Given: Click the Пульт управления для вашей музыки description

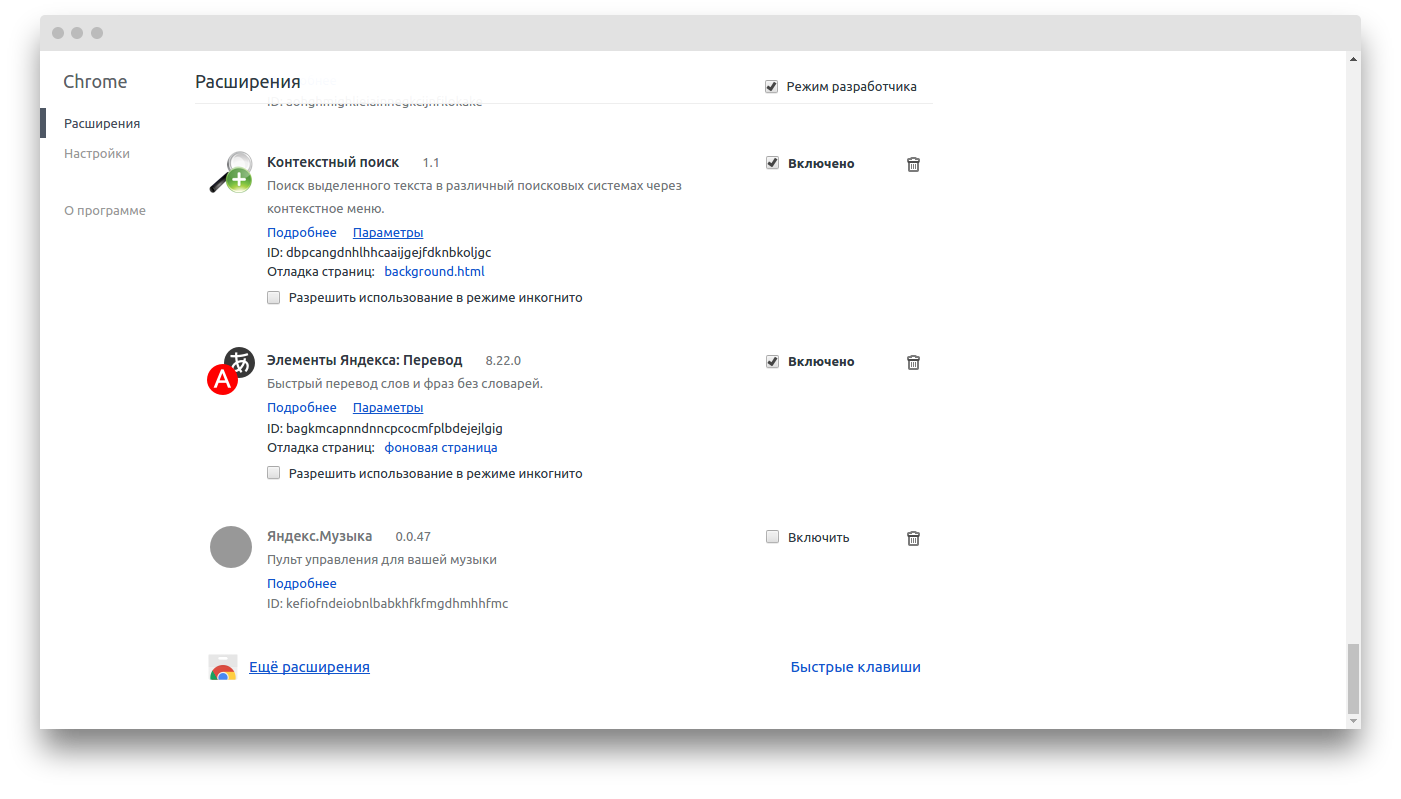Looking at the screenshot, I should click(x=382, y=560).
